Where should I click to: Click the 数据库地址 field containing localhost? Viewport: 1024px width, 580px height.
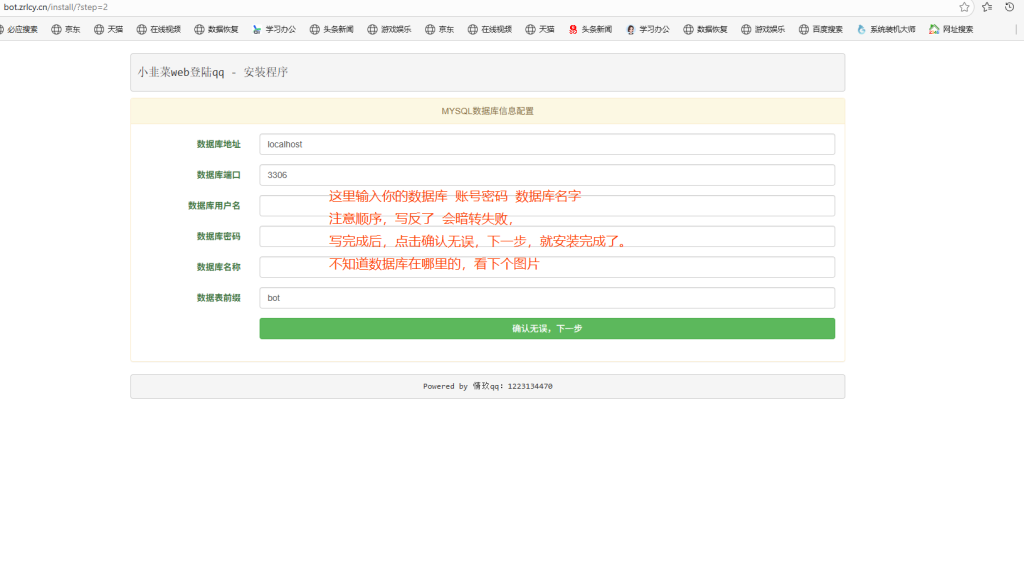(x=546, y=144)
